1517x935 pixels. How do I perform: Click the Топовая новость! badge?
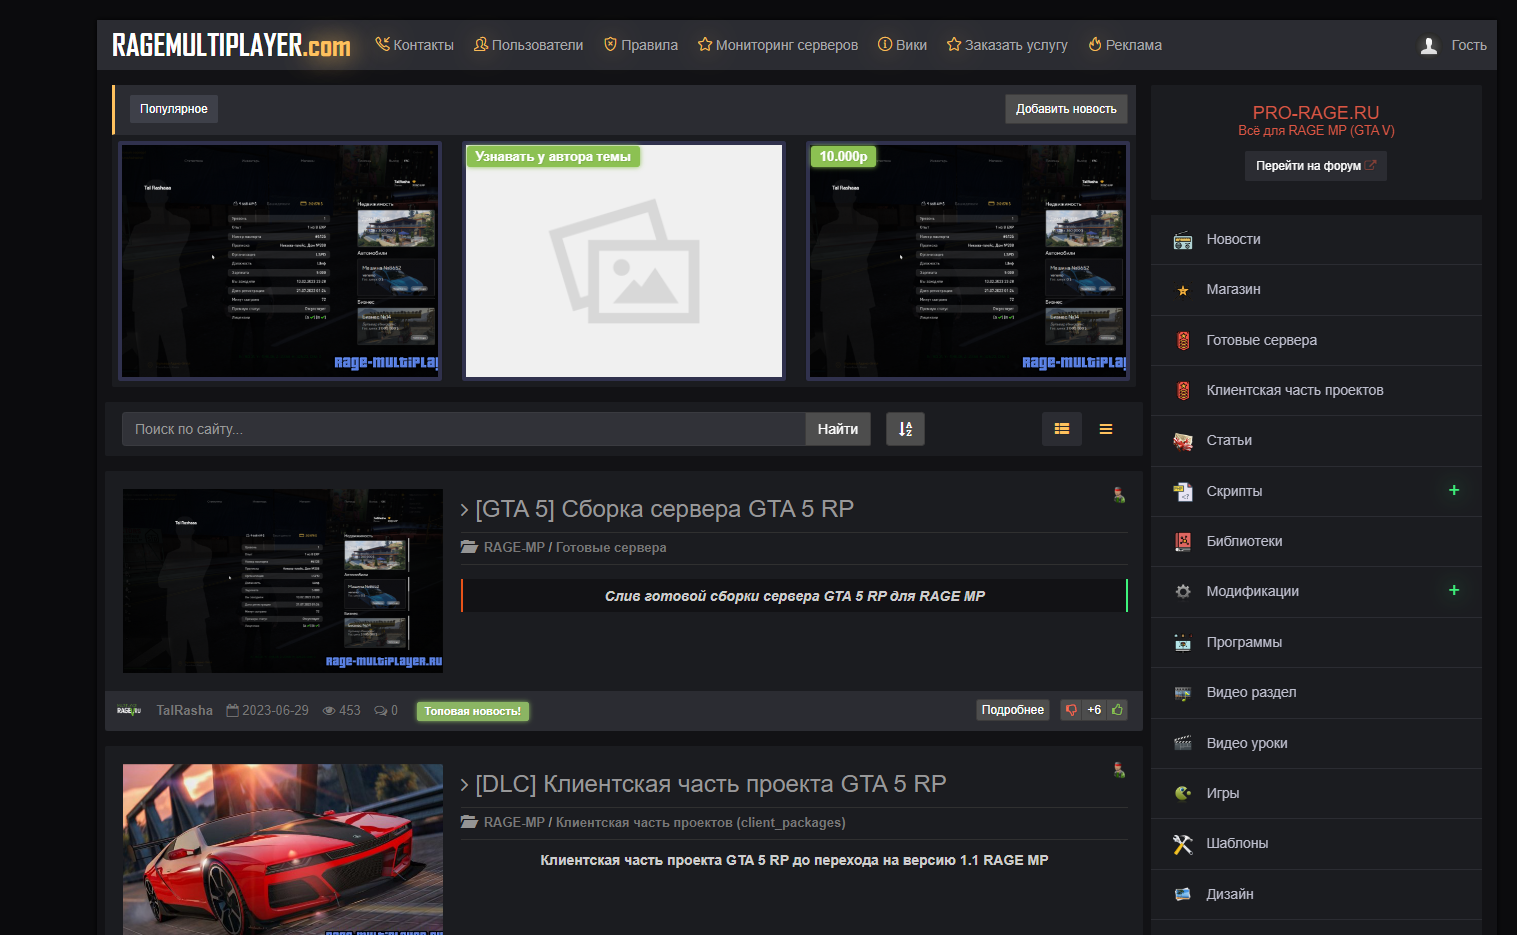pos(473,711)
